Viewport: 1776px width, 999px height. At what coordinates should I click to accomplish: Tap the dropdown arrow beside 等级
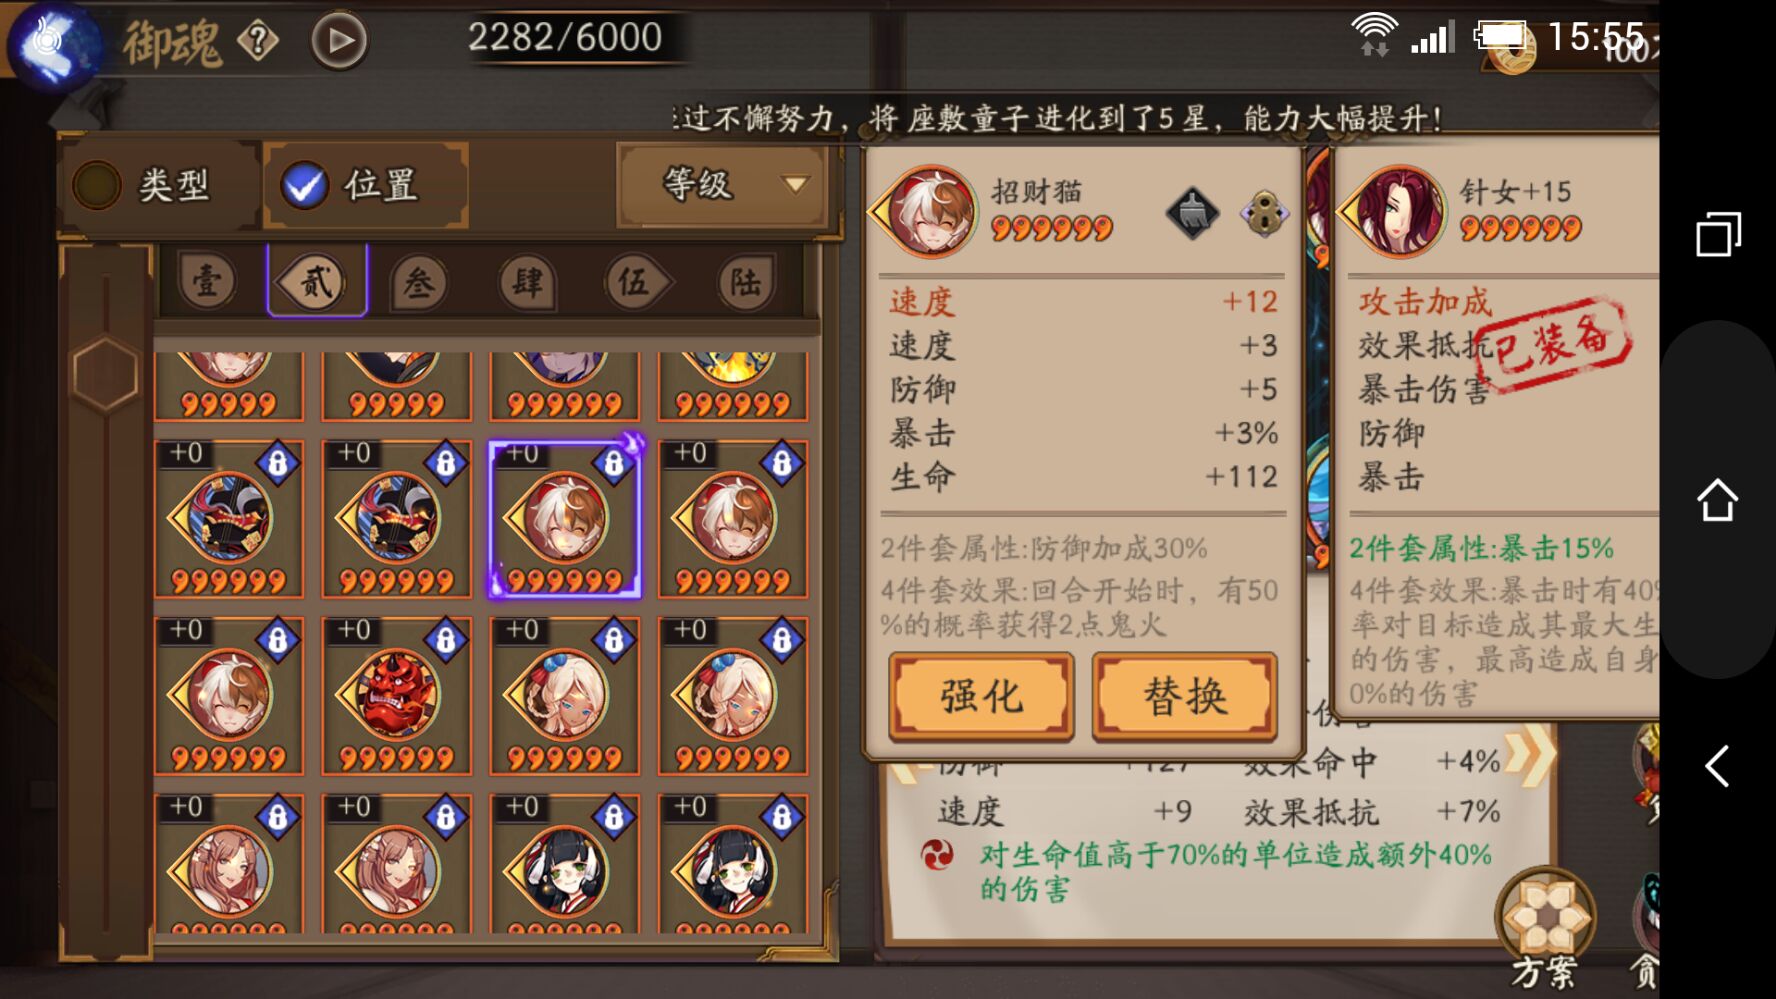click(x=796, y=185)
